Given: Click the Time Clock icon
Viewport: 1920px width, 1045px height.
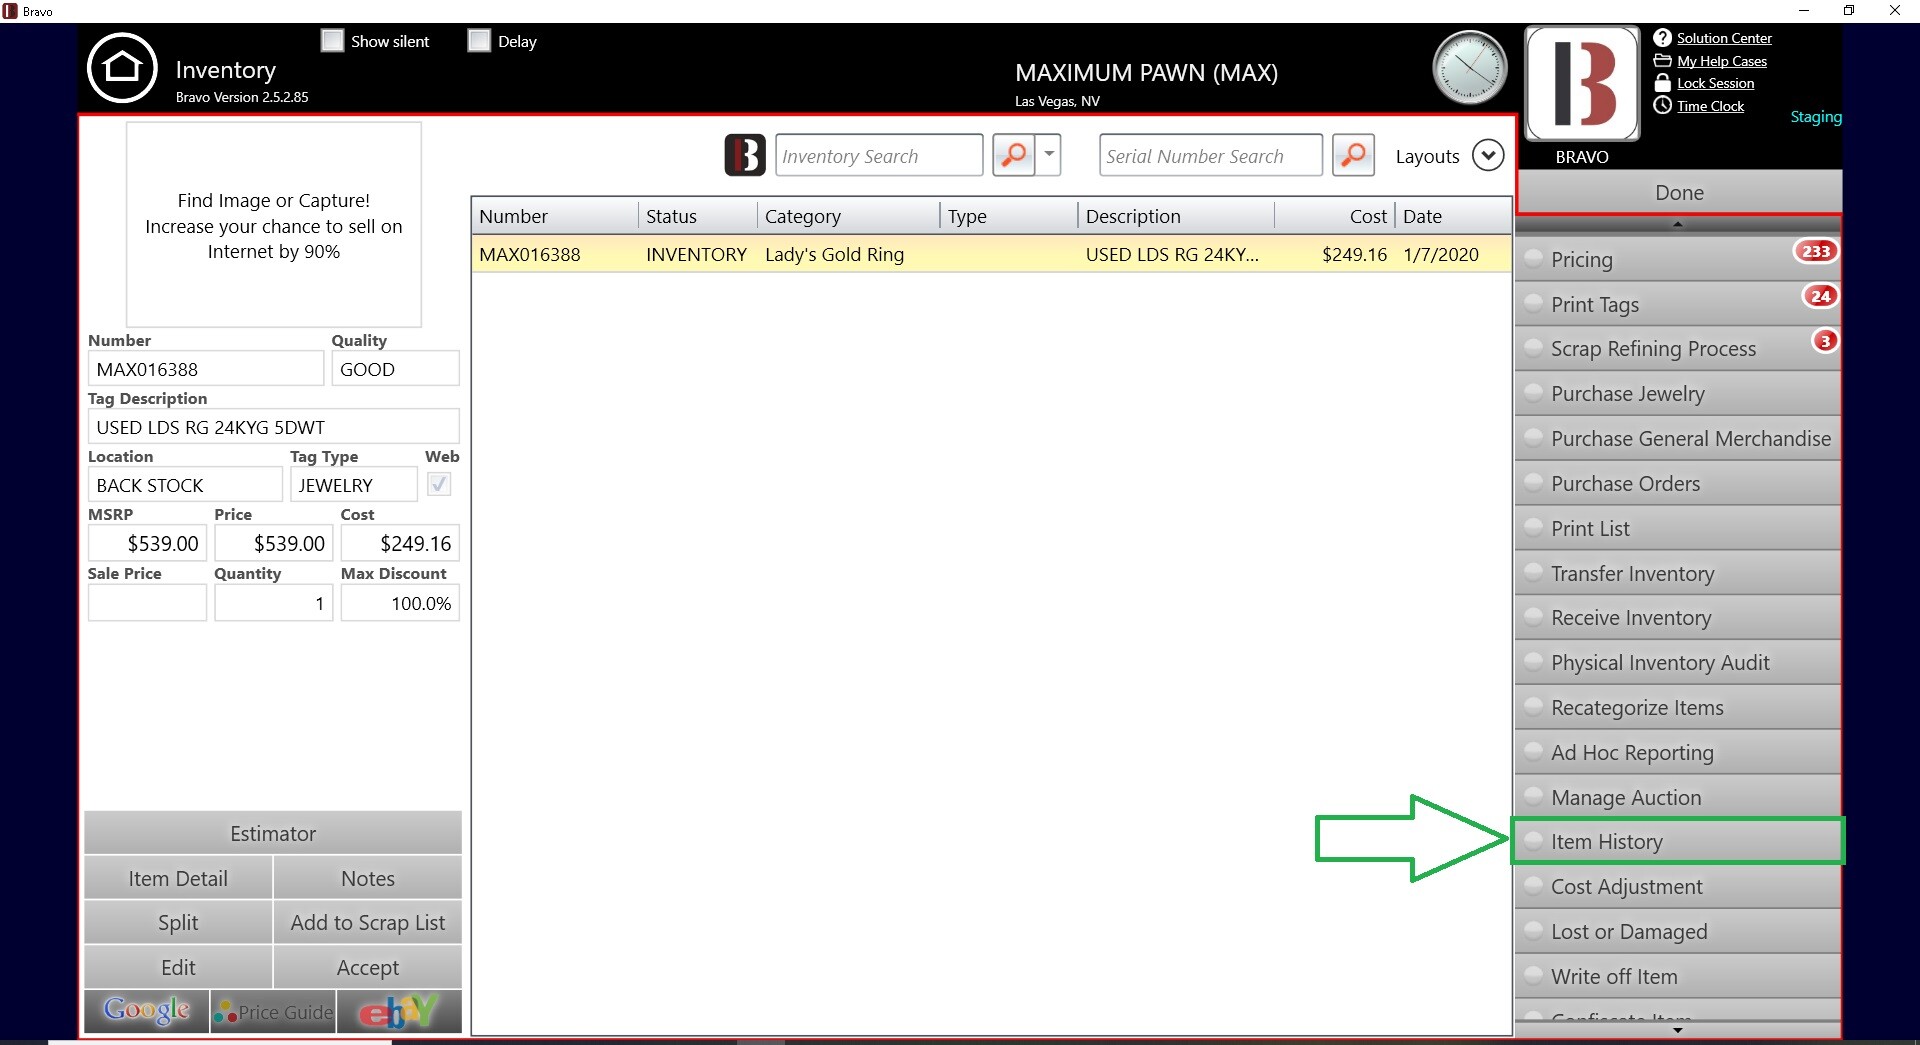Looking at the screenshot, I should [1662, 105].
